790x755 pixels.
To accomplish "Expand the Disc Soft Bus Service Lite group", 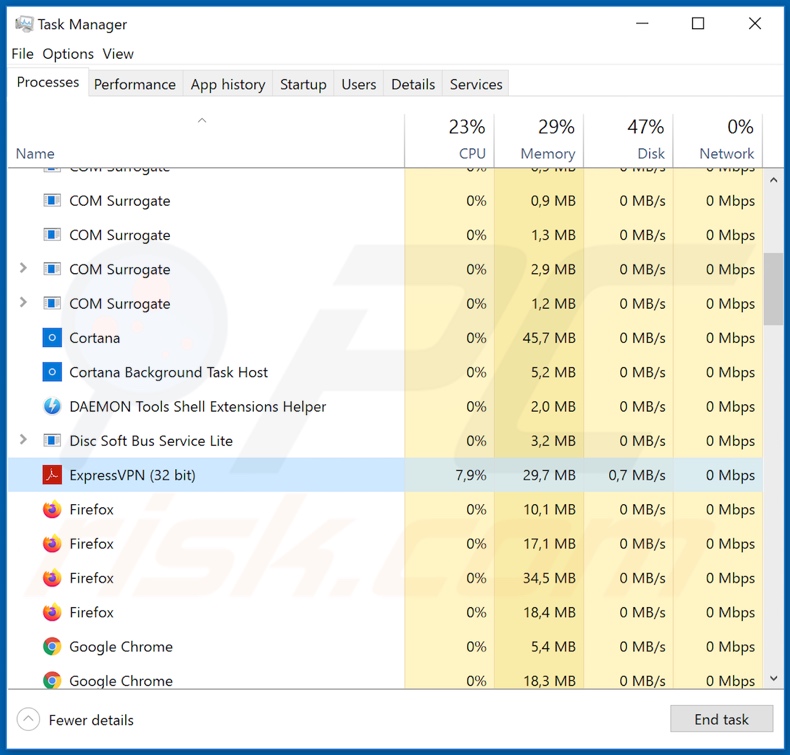I will [x=23, y=440].
